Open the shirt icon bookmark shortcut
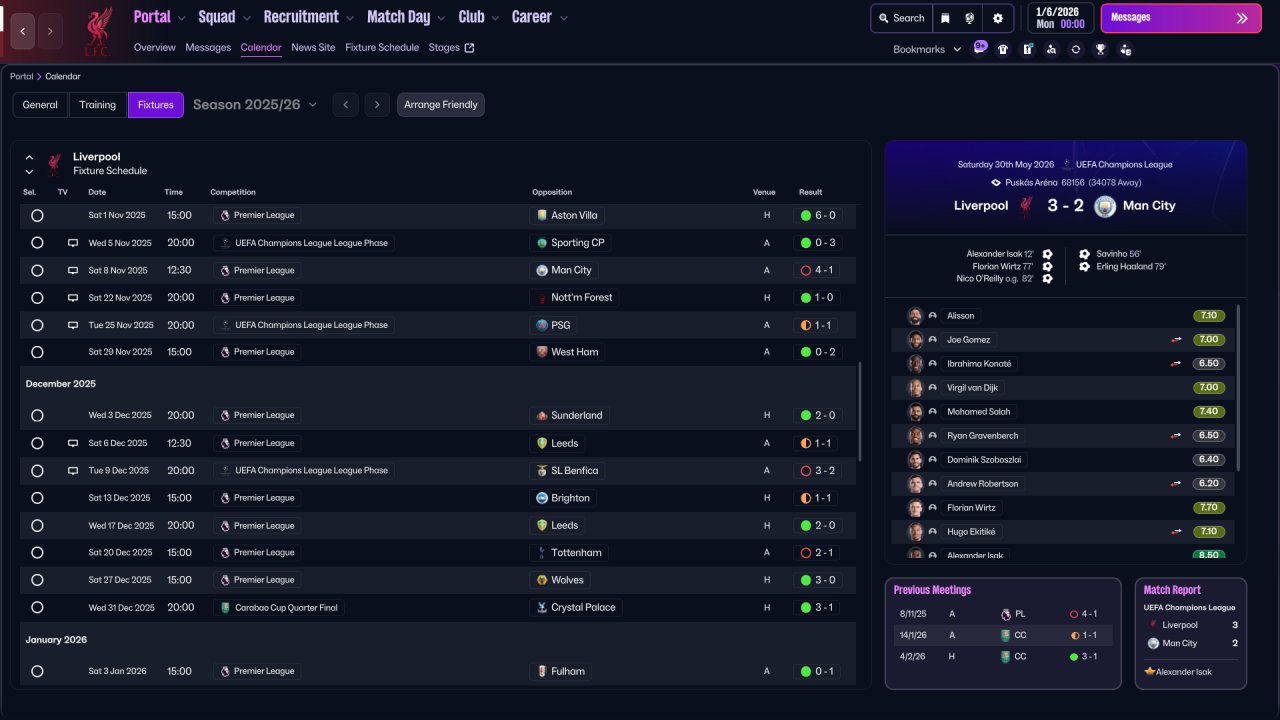The height and width of the screenshot is (720, 1280). click(1003, 49)
